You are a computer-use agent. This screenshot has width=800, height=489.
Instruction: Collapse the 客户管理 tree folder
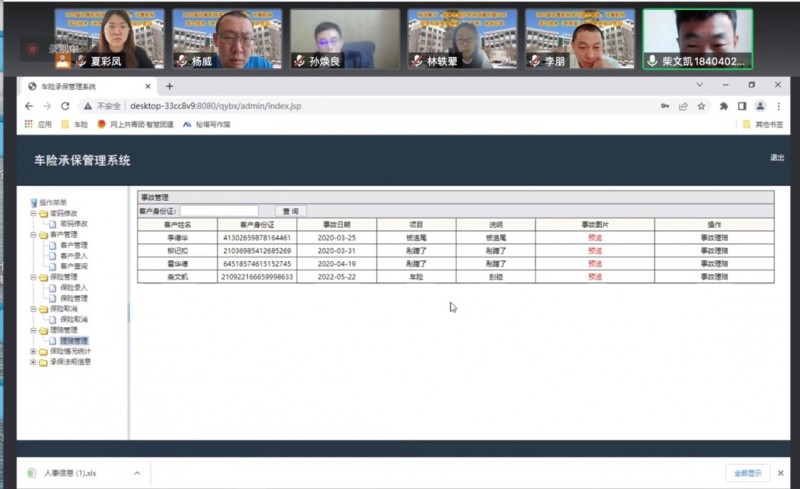pyautogui.click(x=33, y=235)
